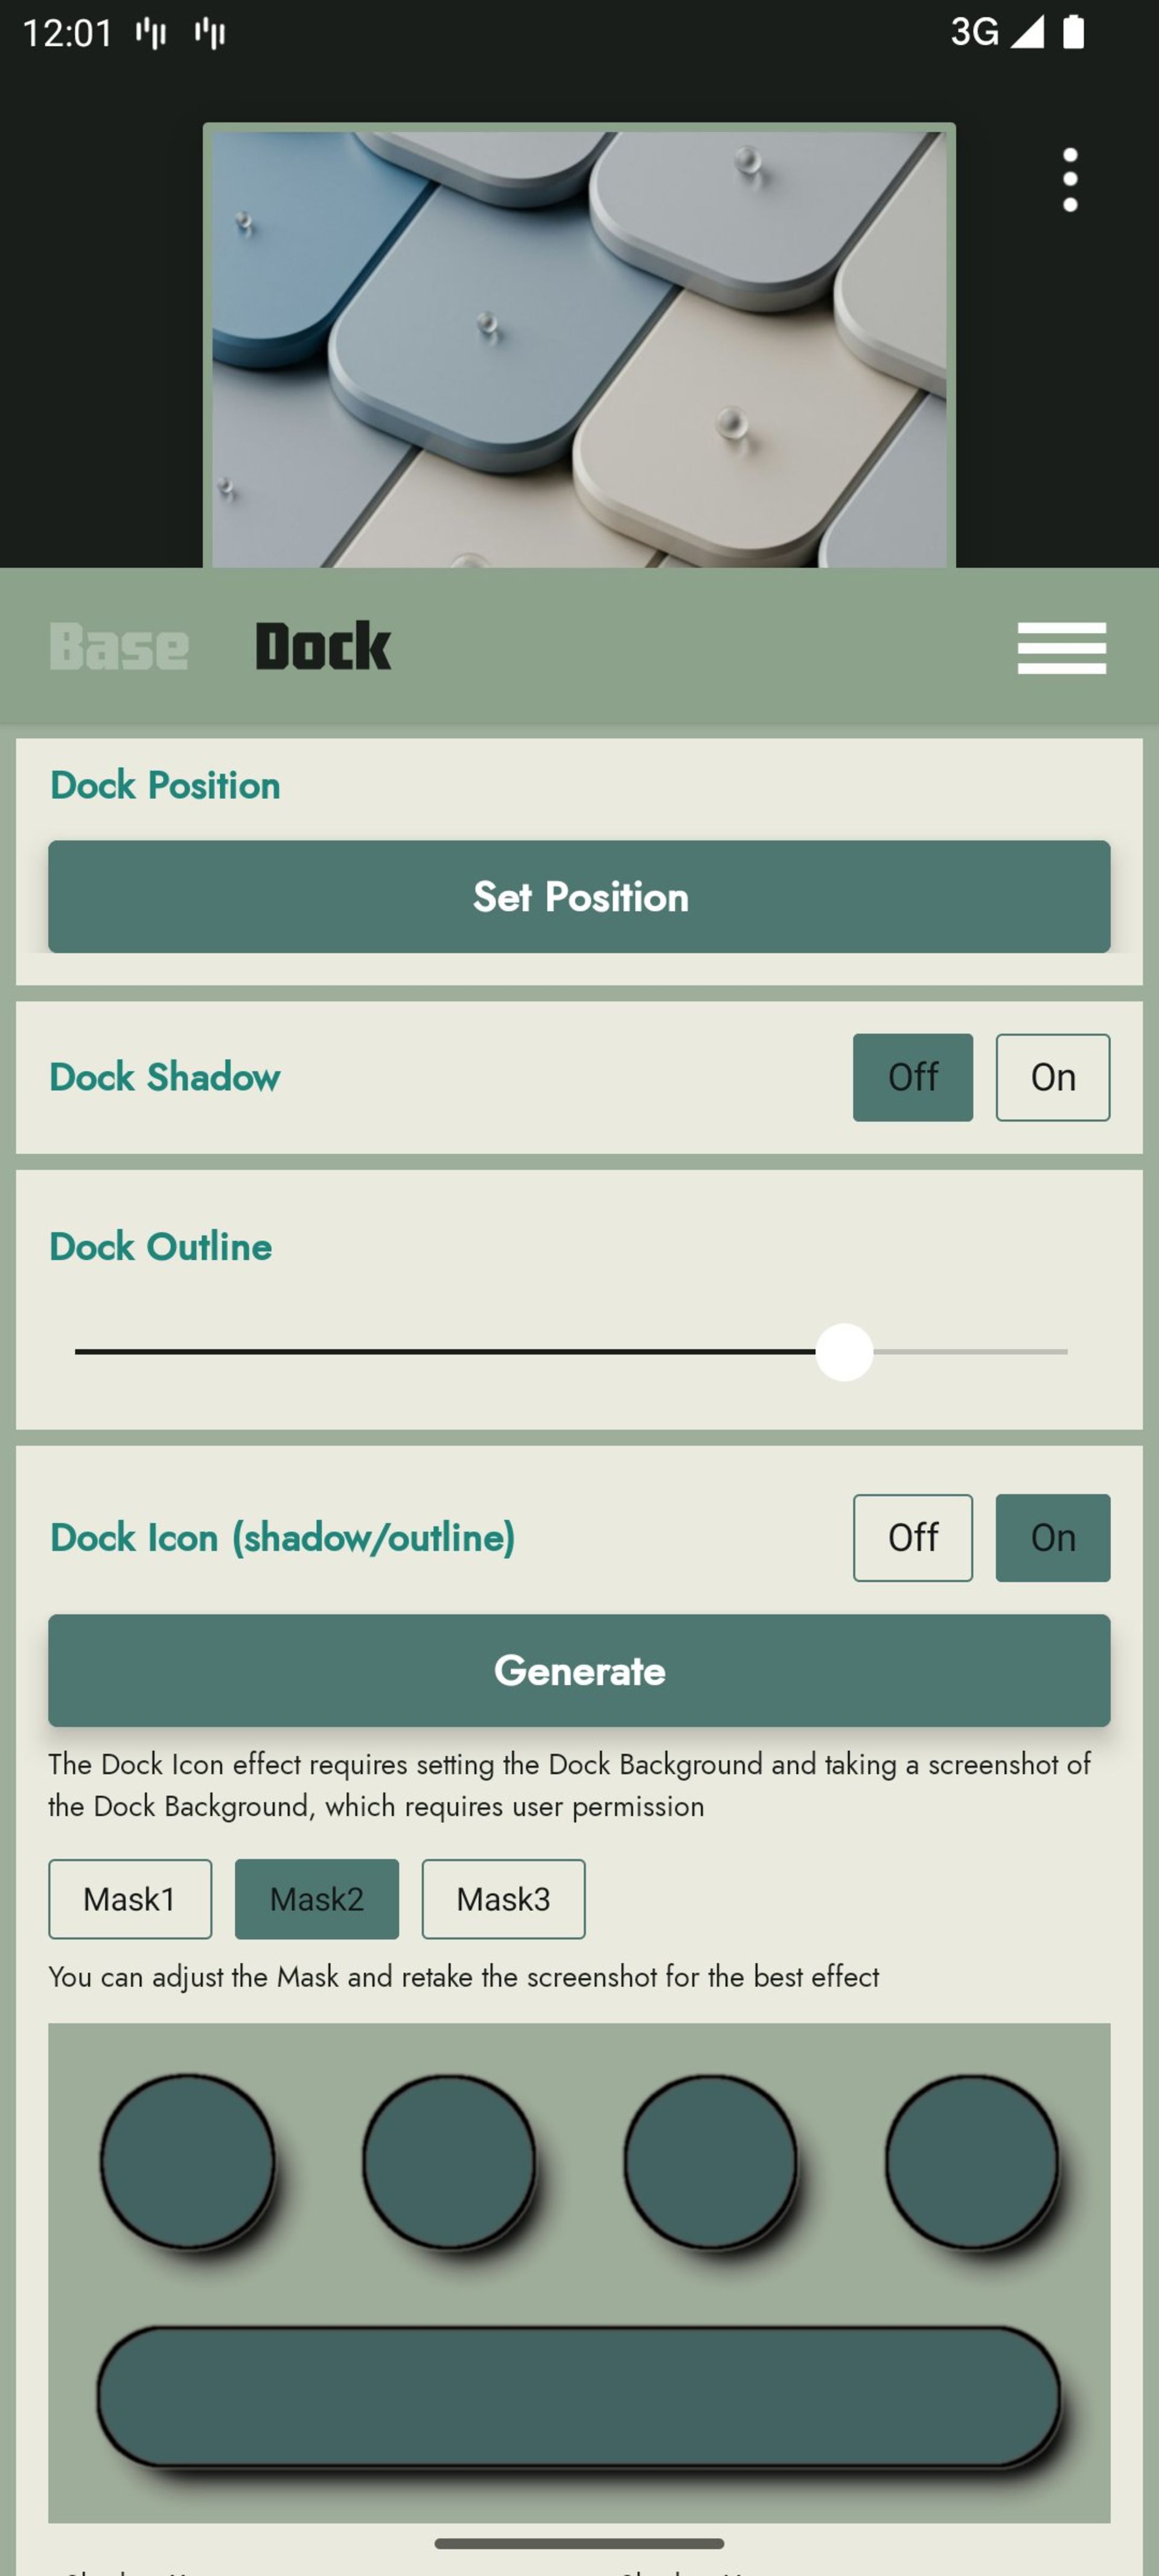This screenshot has height=2576, width=1159.
Task: Reselect Mask2
Action: 317,1898
